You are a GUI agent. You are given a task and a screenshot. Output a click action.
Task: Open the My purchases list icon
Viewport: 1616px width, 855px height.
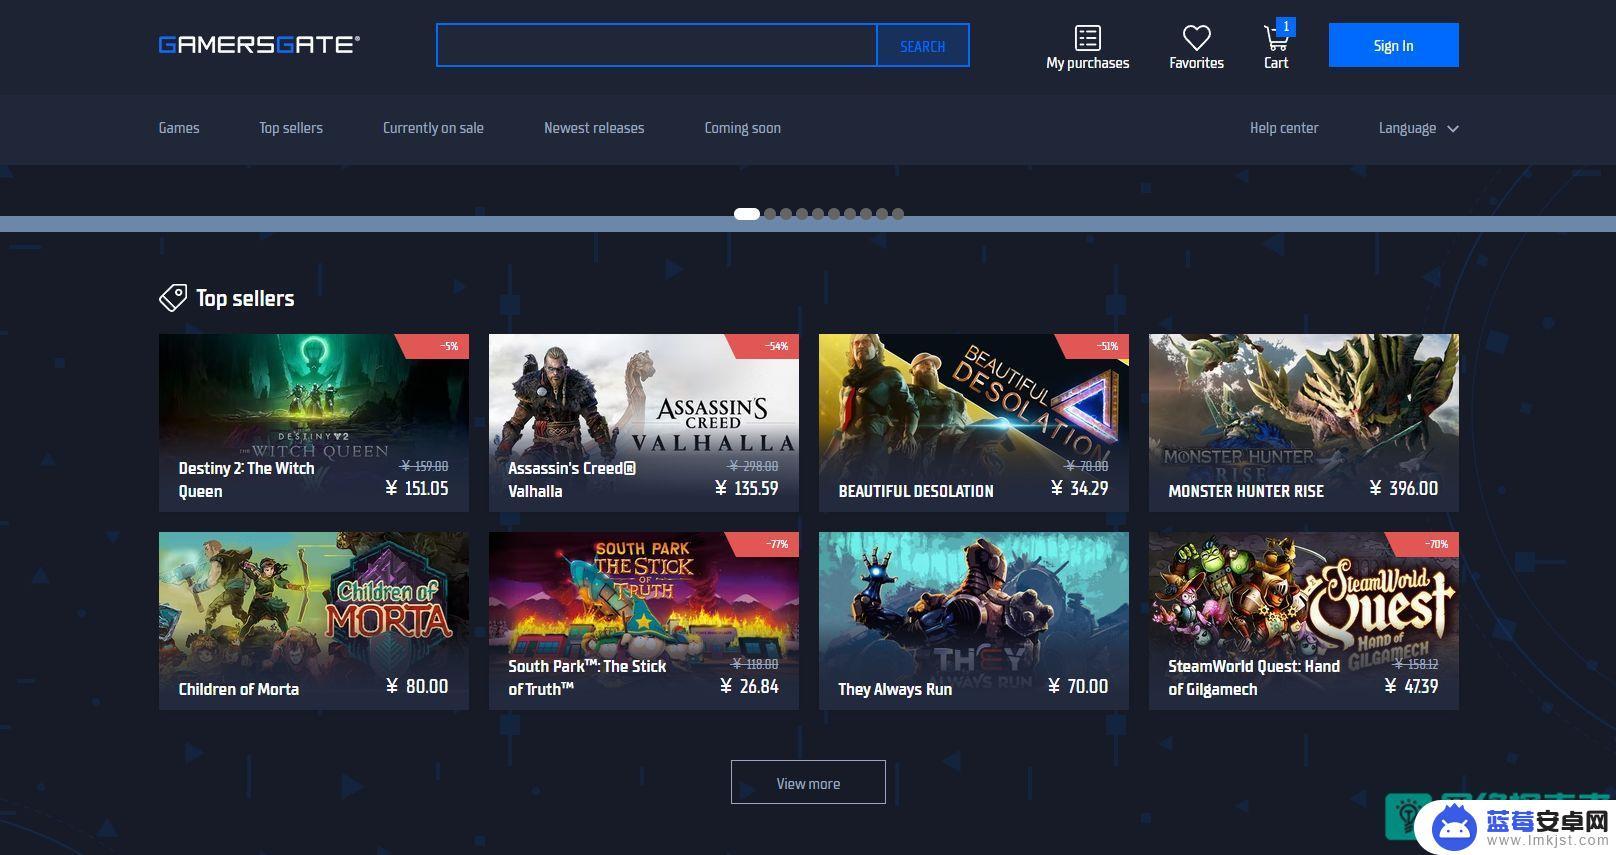click(x=1088, y=38)
